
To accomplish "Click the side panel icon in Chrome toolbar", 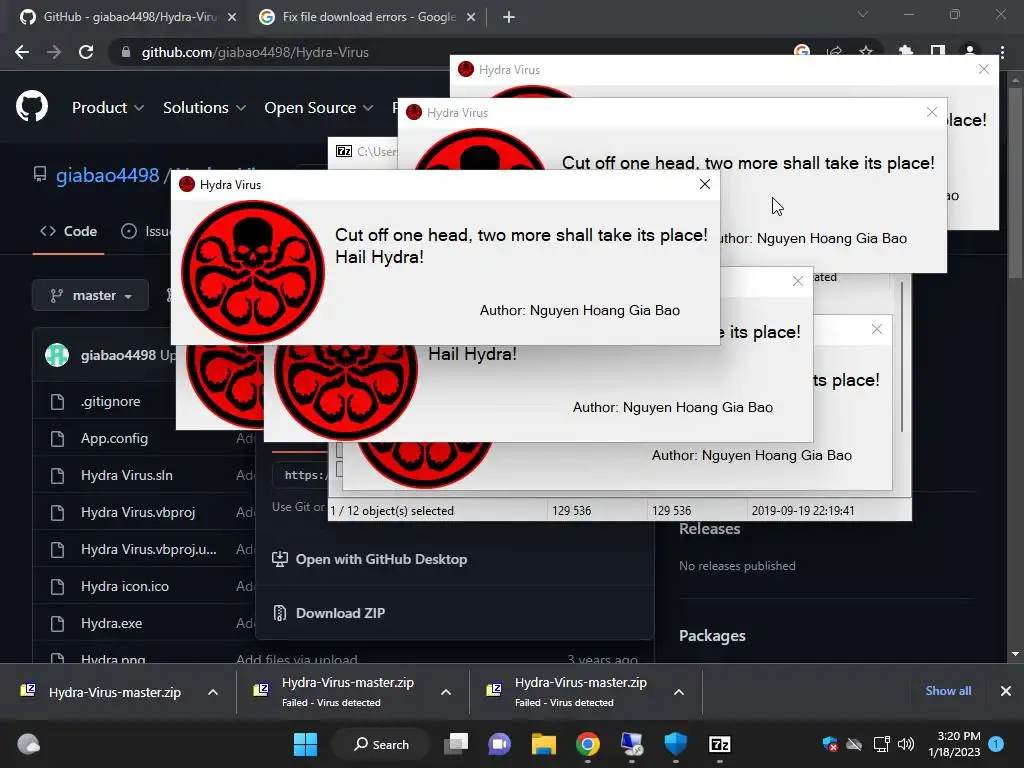I will point(938,51).
